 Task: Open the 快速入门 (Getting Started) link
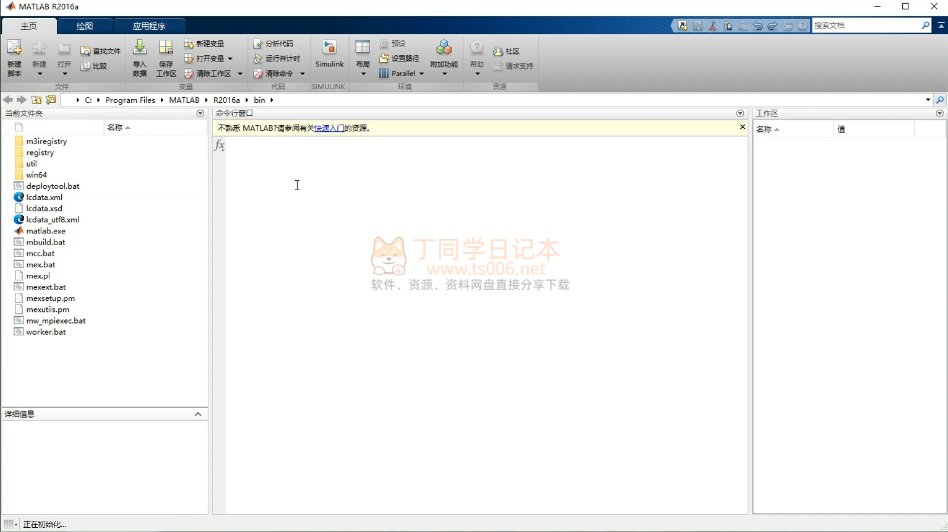[330, 128]
